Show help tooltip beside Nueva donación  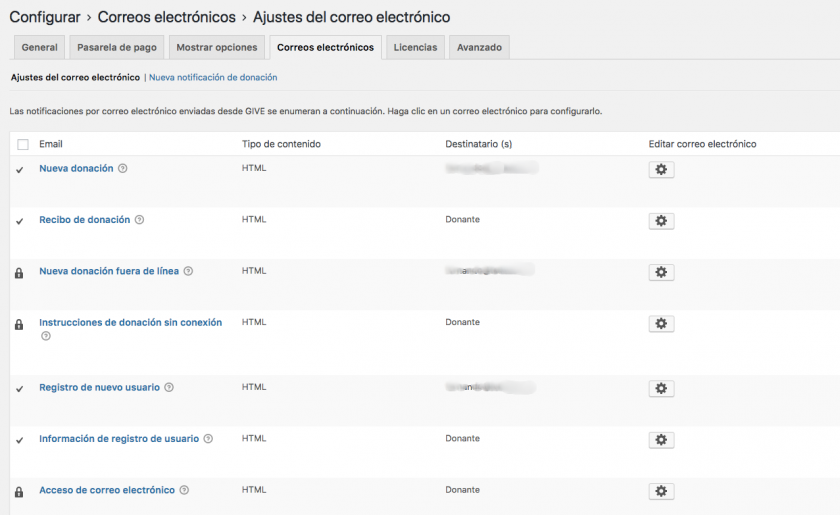tap(123, 168)
